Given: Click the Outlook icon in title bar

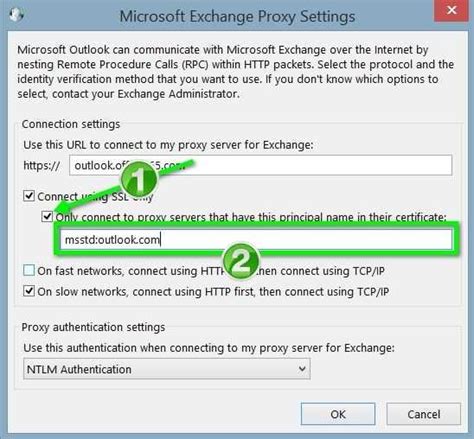Looking at the screenshot, I should pyautogui.click(x=16, y=14).
